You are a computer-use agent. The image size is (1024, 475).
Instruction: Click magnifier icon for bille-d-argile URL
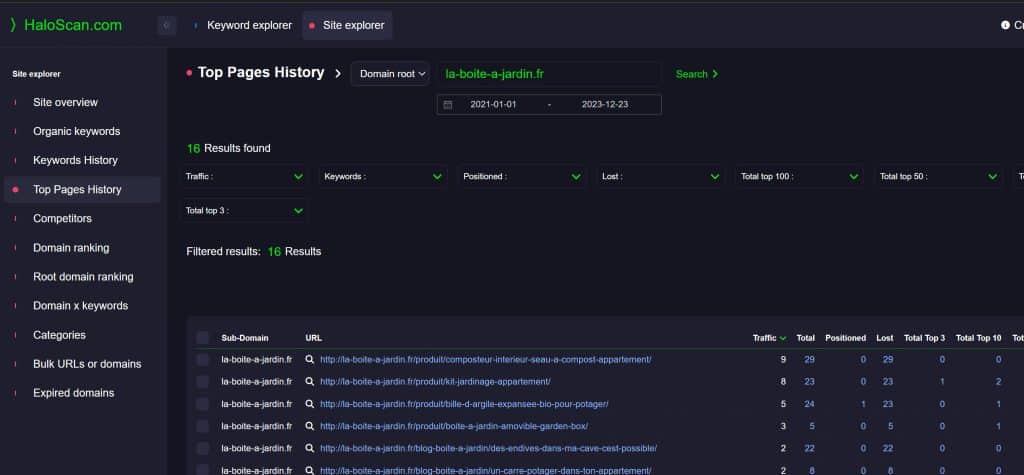[310, 404]
